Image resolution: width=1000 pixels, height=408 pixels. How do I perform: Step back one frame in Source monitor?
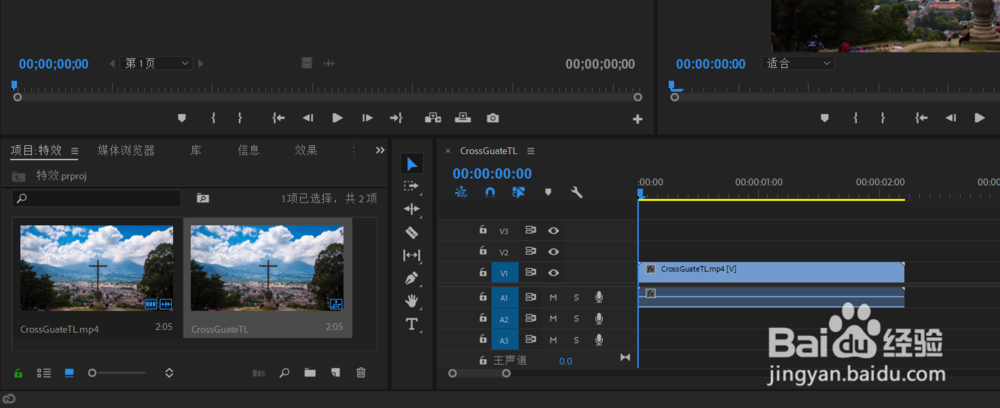tap(308, 118)
